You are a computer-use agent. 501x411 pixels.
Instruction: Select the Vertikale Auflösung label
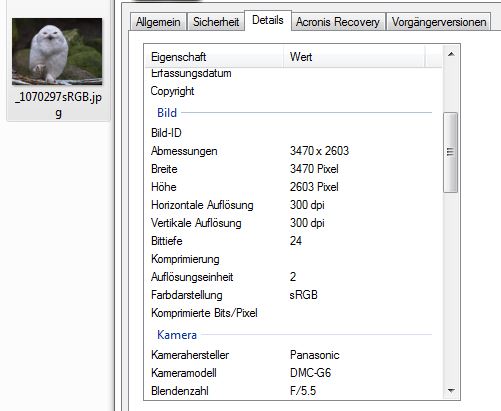[196, 223]
